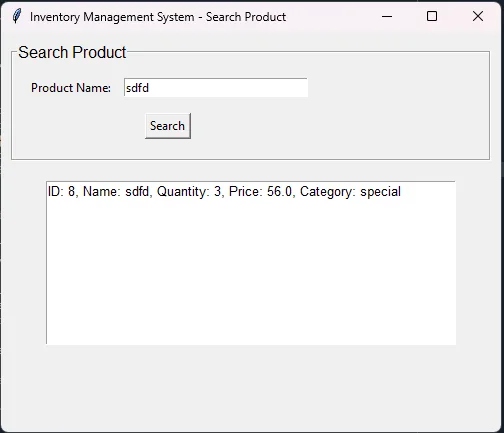
Task: Maximize the Search Product window
Action: (x=432, y=16)
